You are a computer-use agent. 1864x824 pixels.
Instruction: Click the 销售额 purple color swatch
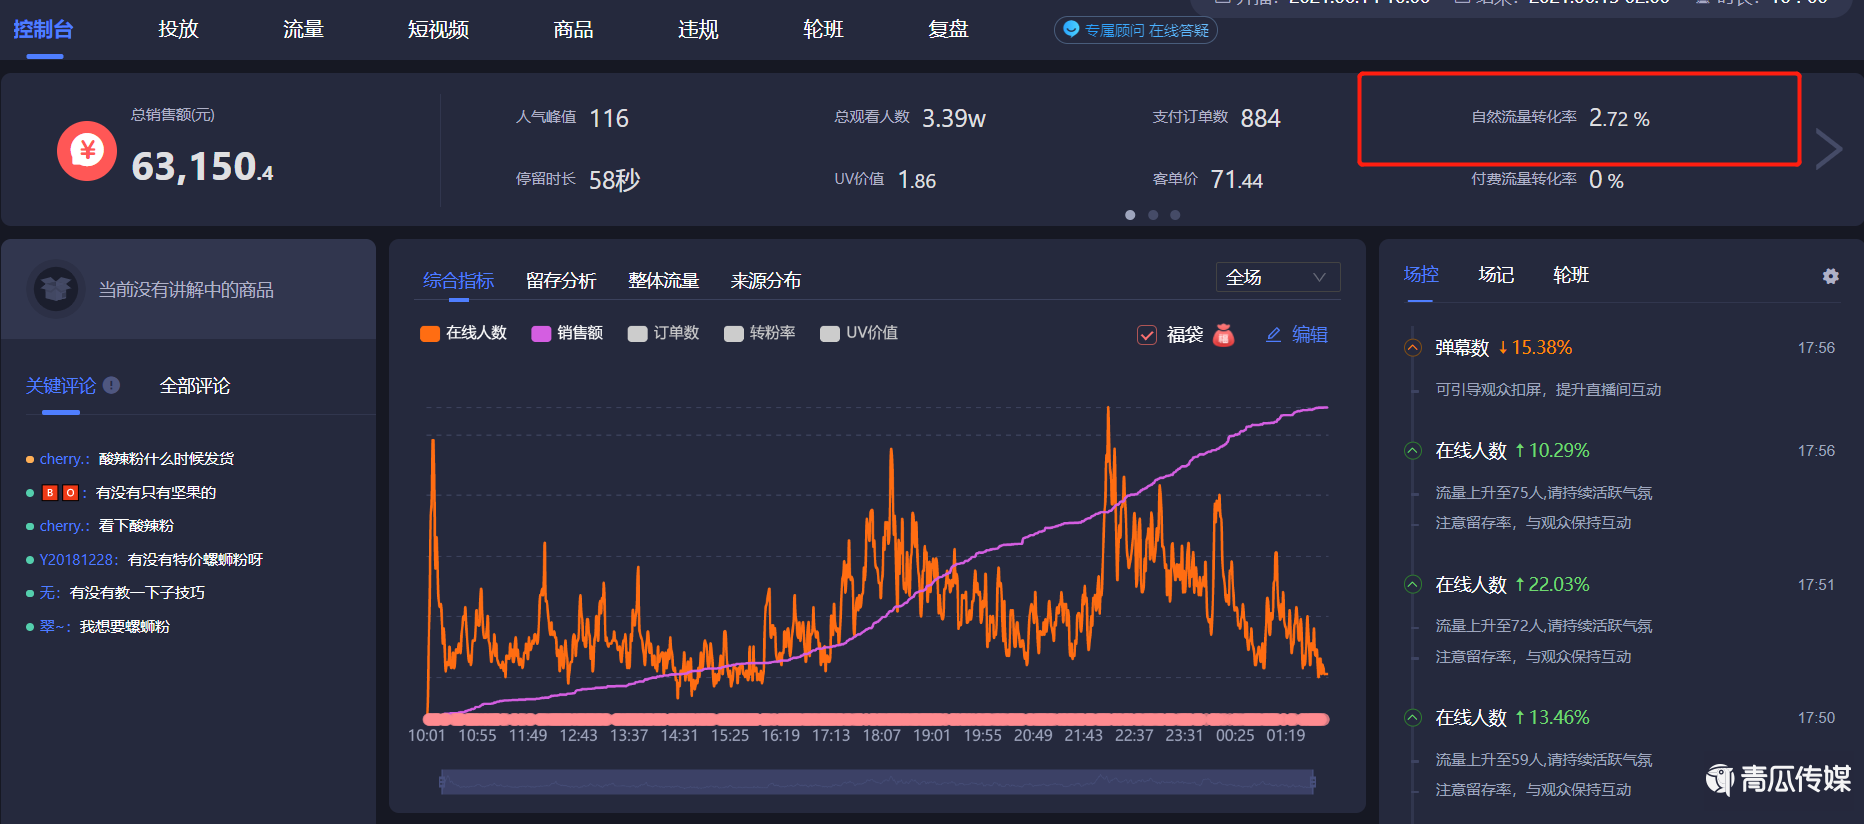[x=541, y=334]
